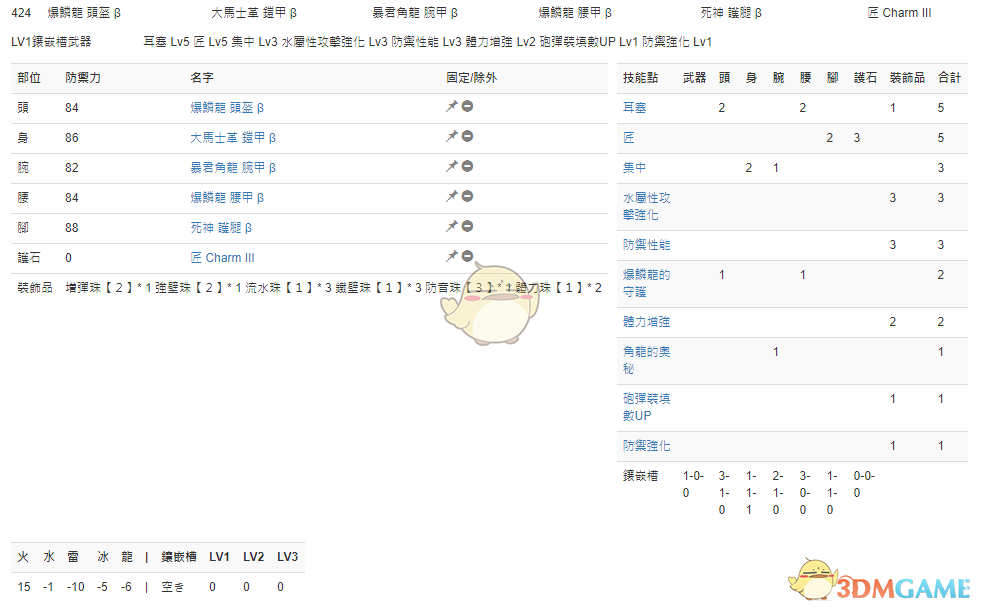Pin the 大馬士革 鎧甲 β body armor
This screenshot has width=981, height=607.
pos(452,137)
